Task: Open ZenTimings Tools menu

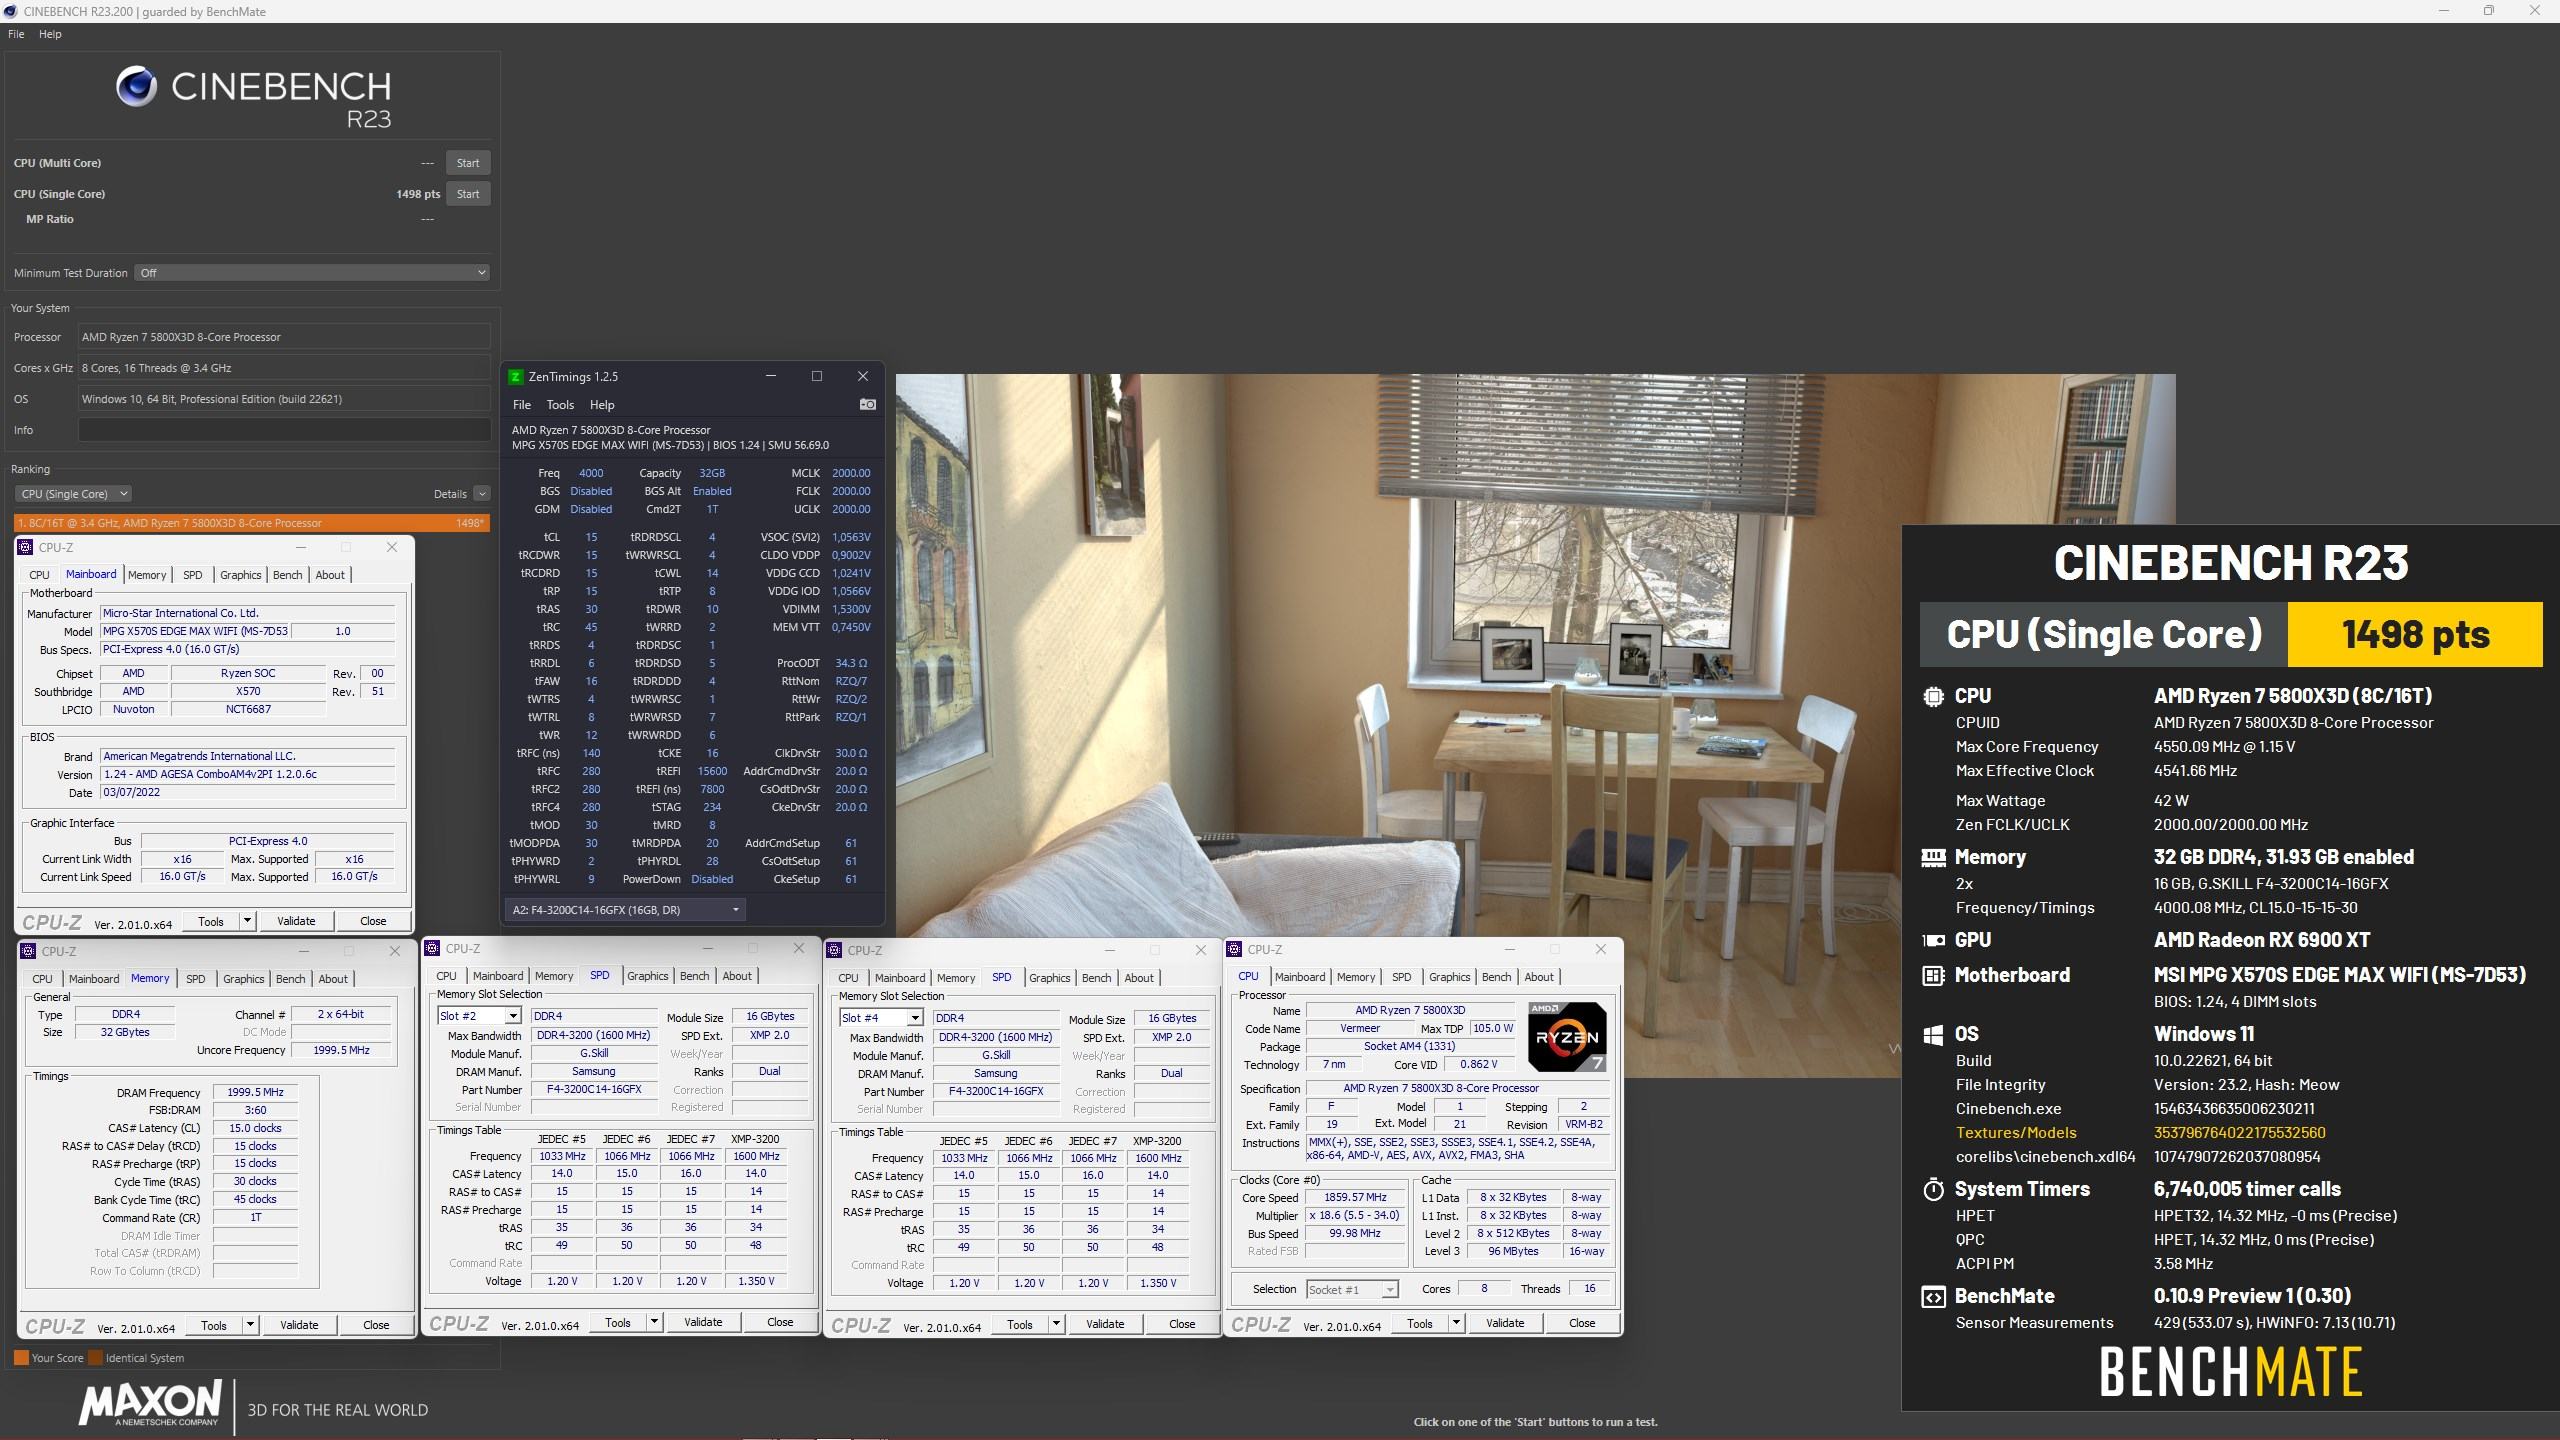Action: click(560, 405)
